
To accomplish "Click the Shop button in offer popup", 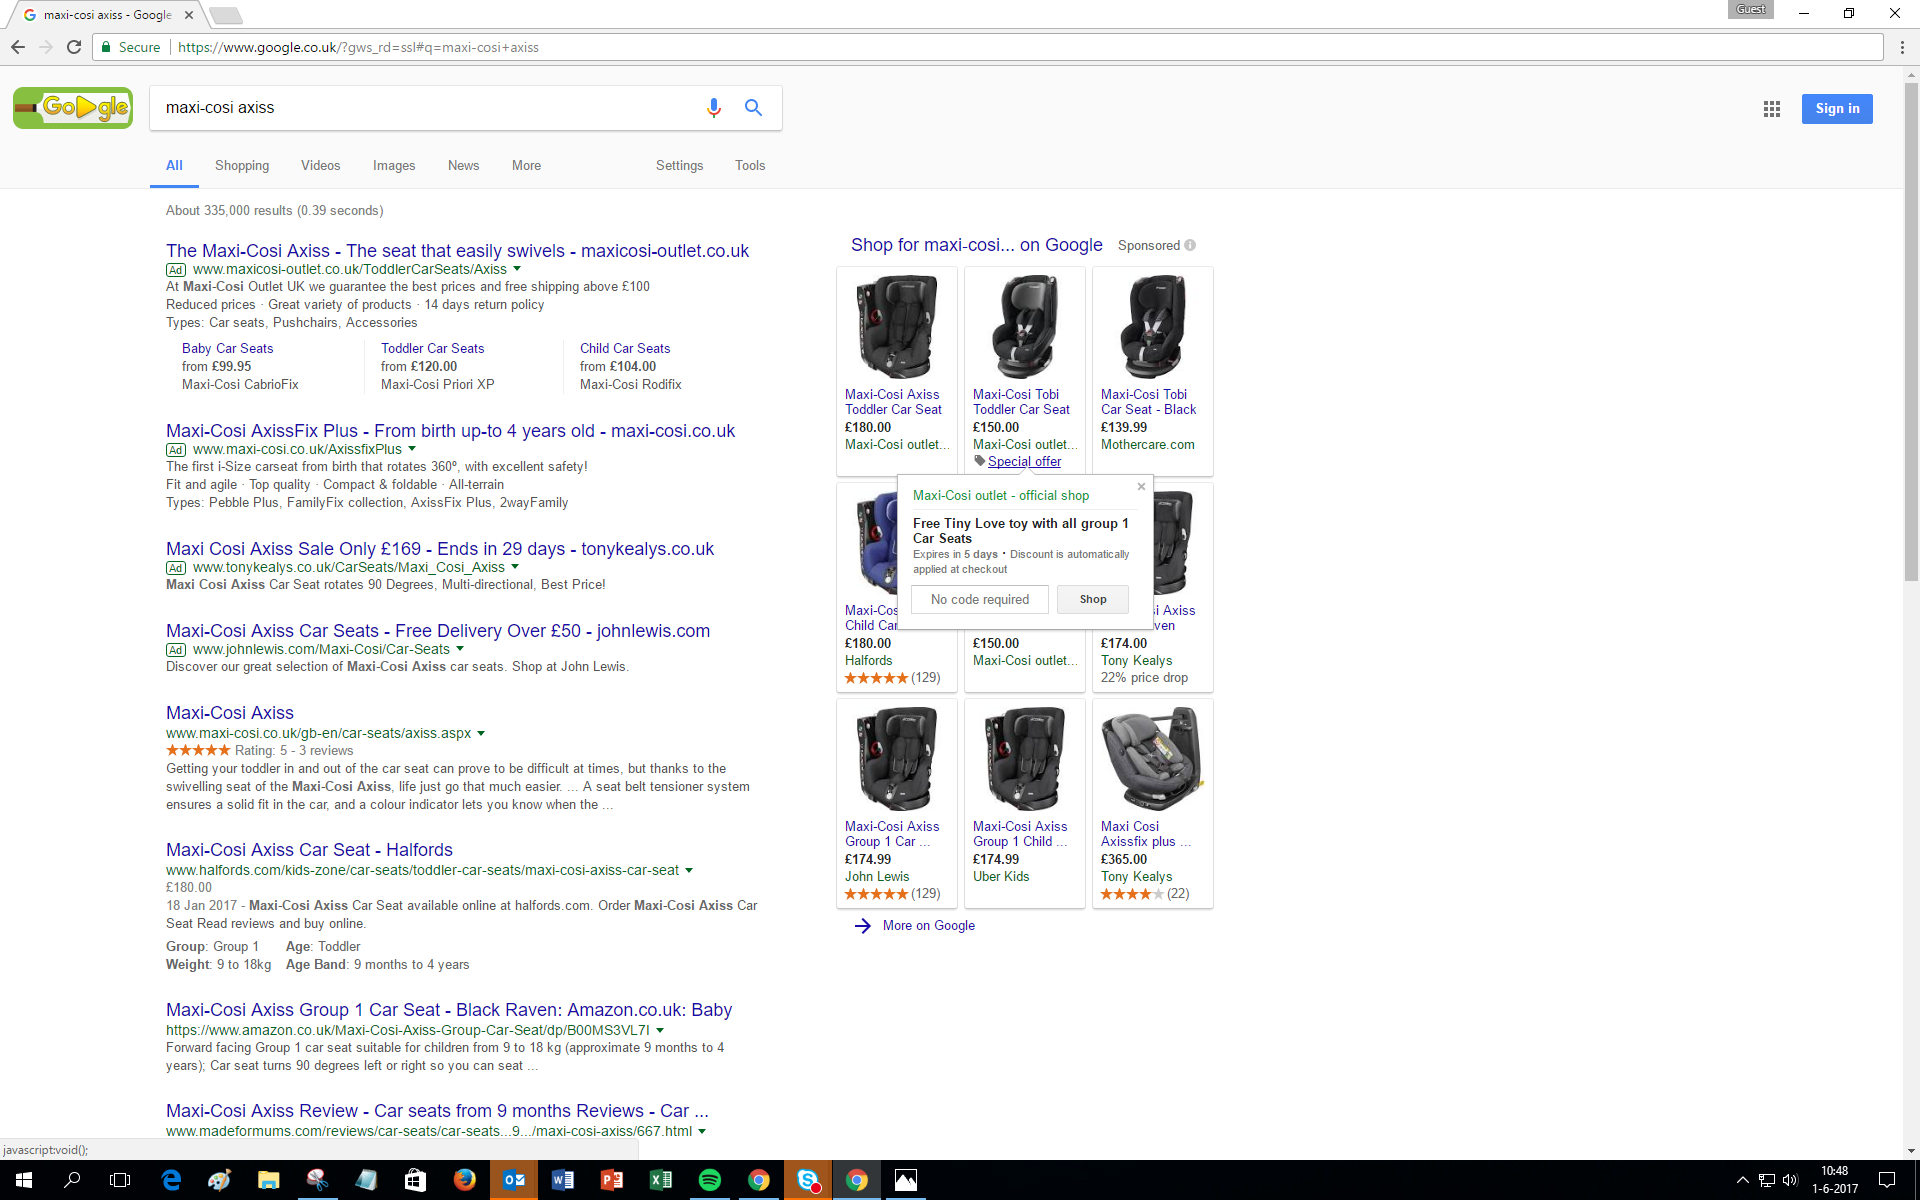I will [1093, 599].
